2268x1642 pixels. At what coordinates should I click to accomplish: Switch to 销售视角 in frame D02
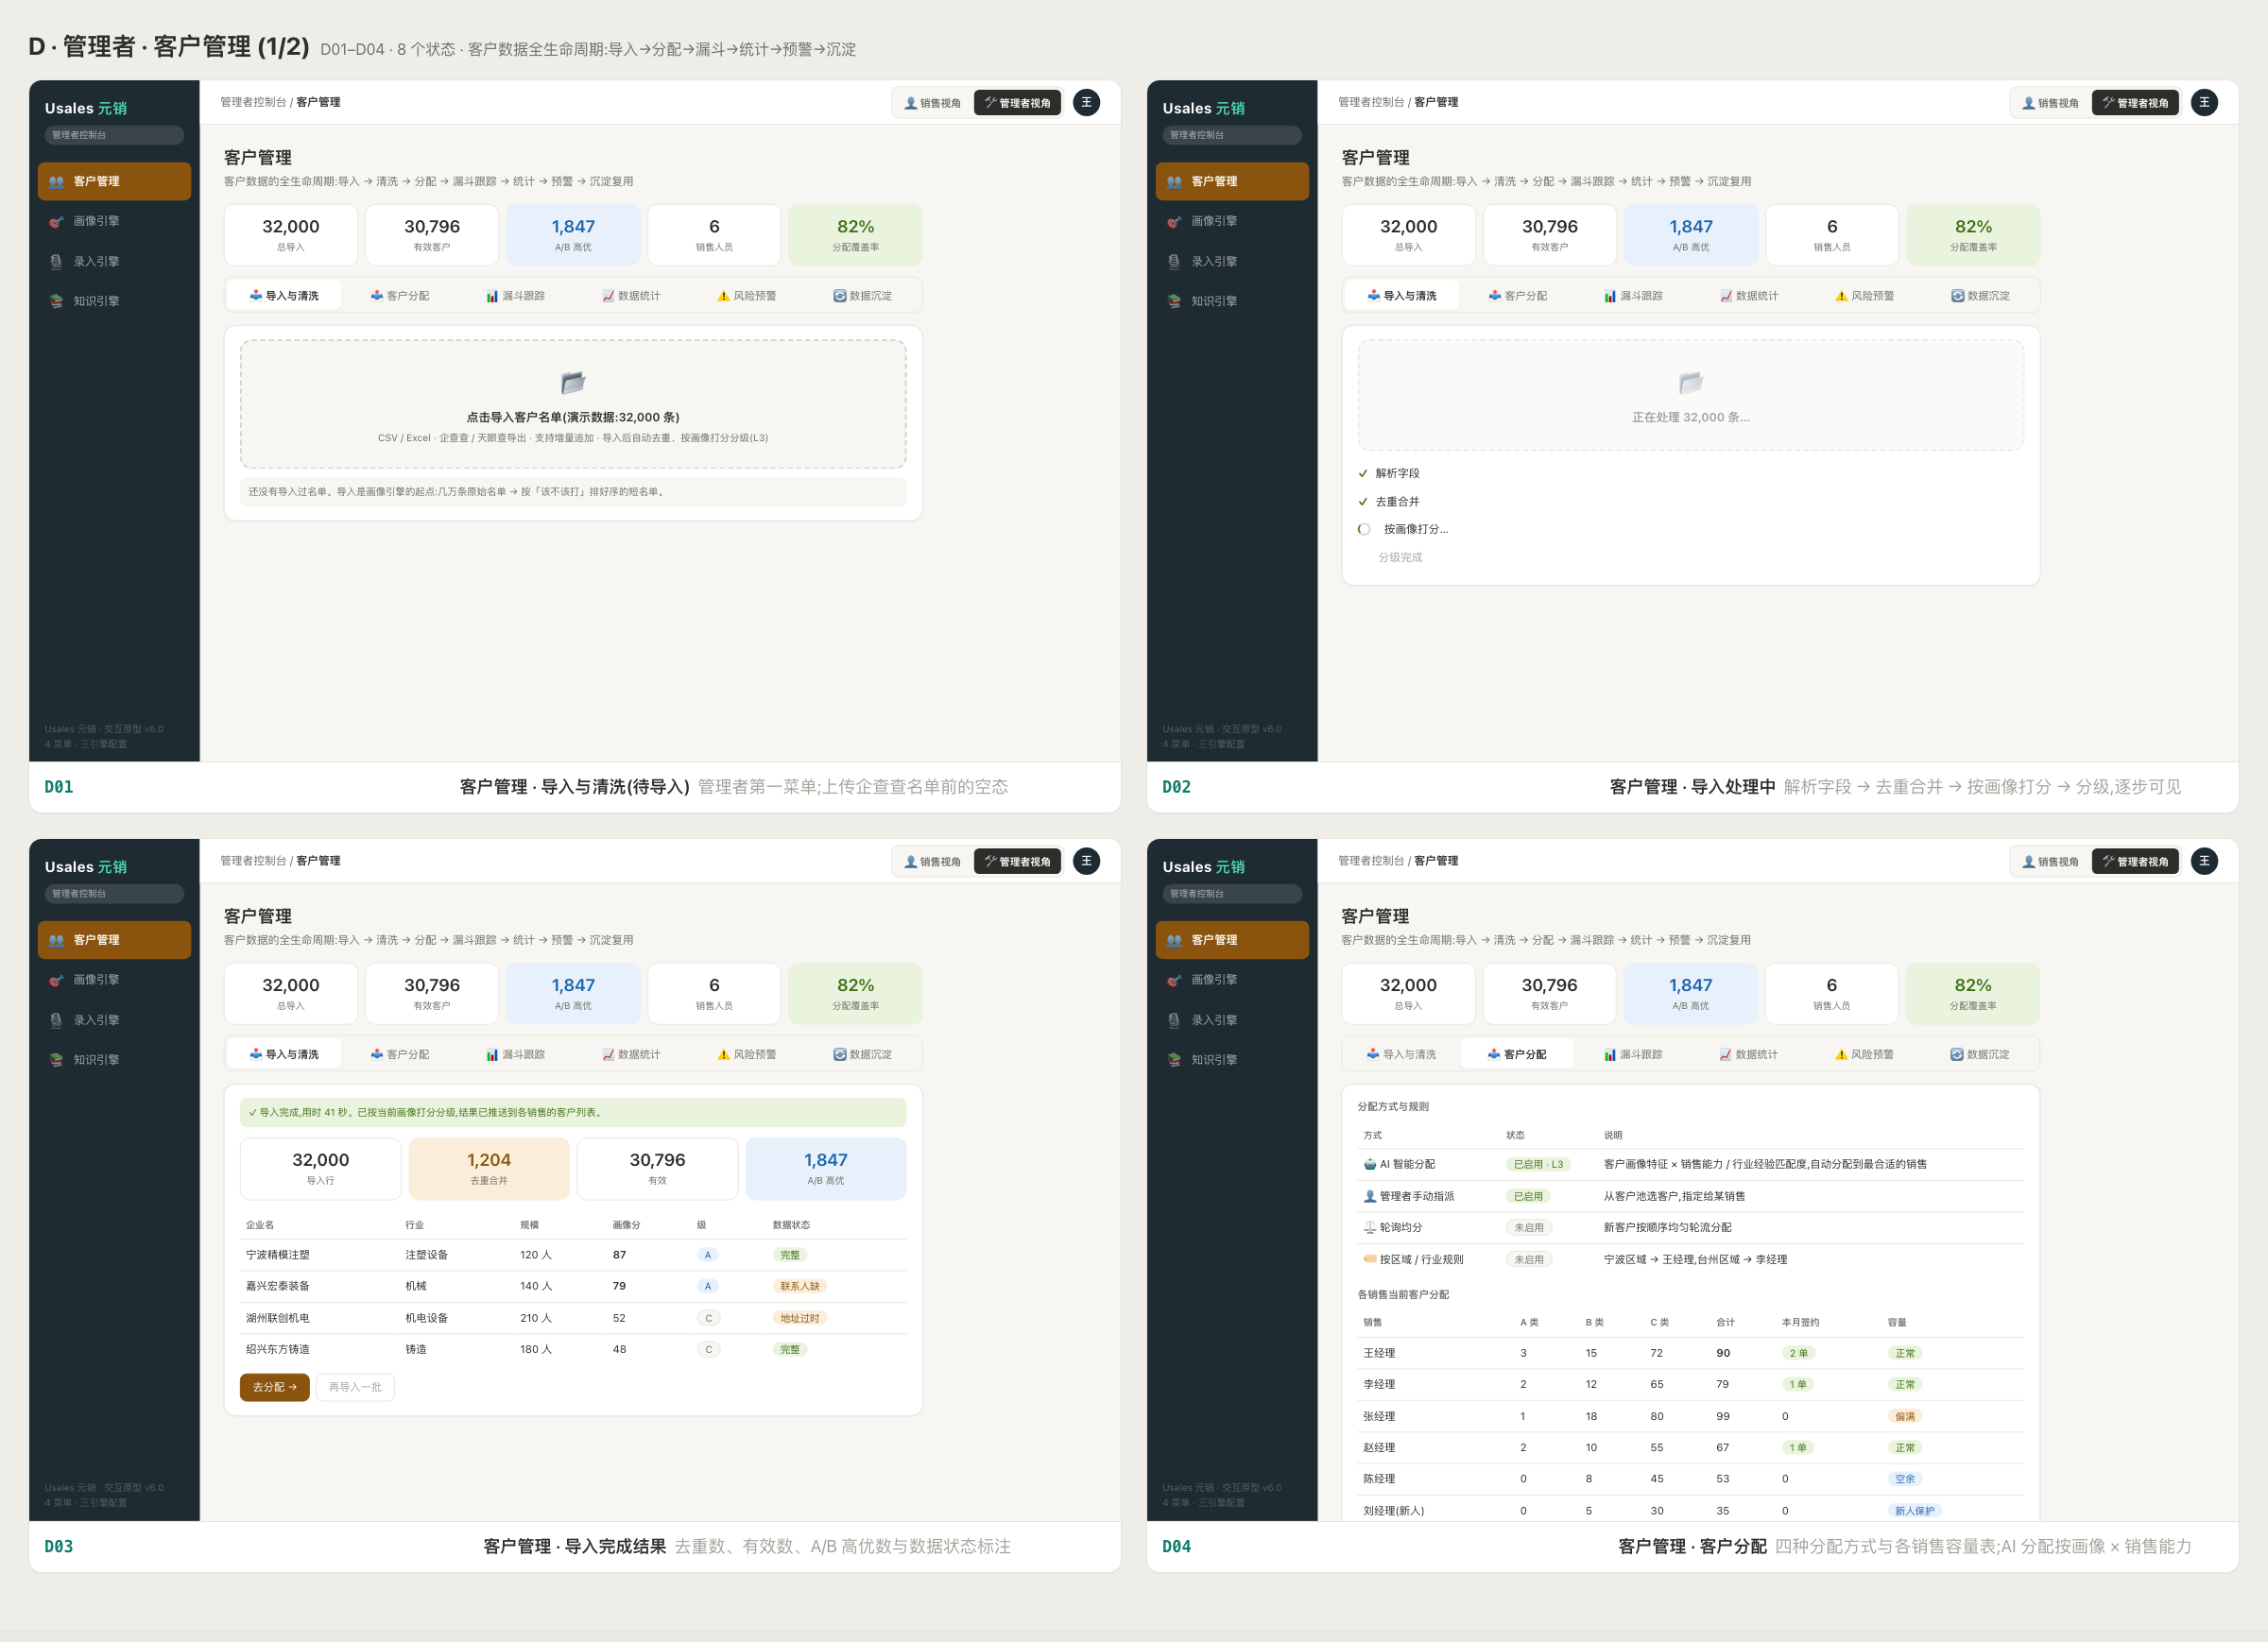click(2051, 103)
